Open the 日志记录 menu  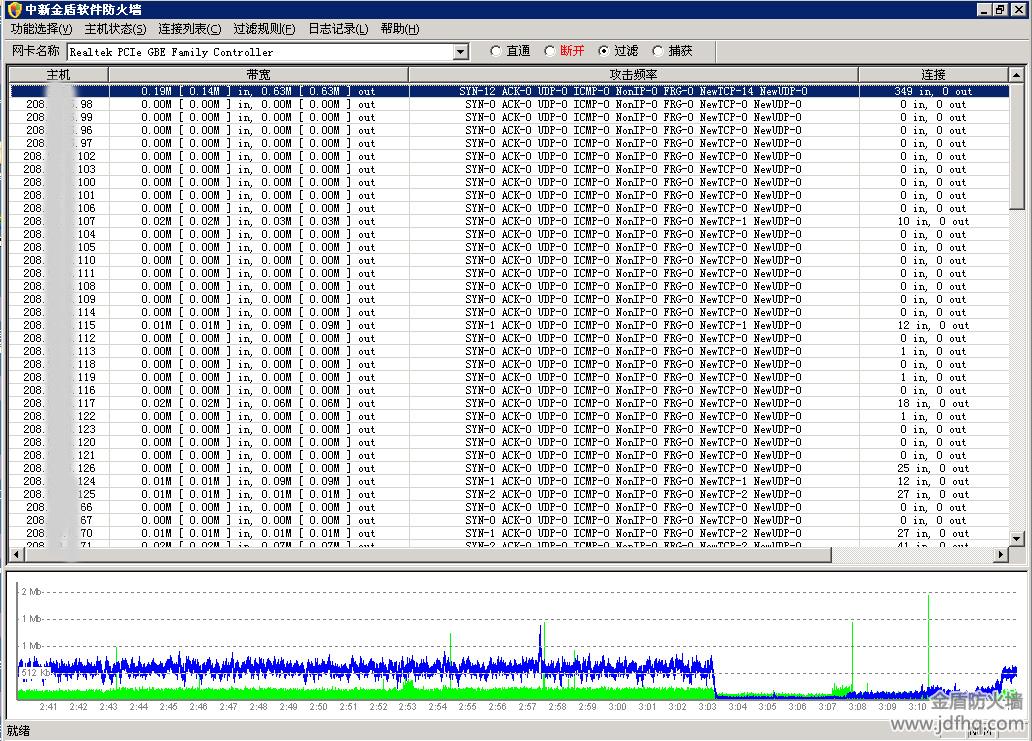(x=338, y=29)
